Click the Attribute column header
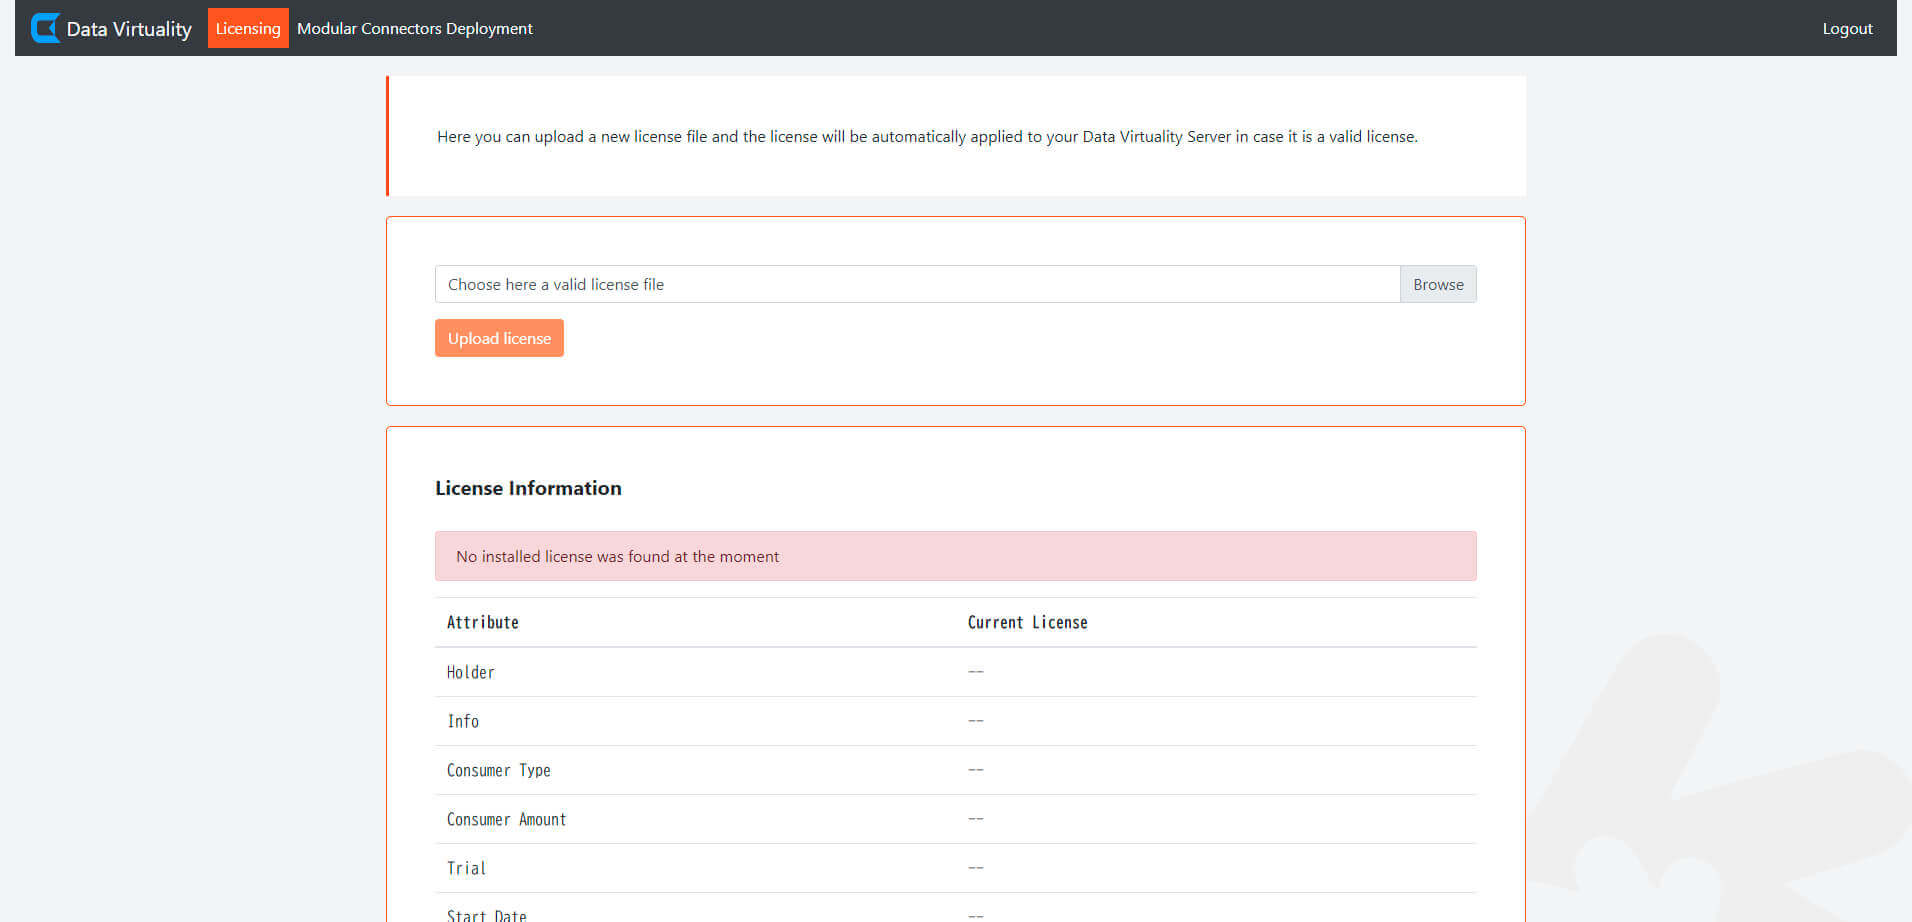 pyautogui.click(x=483, y=622)
